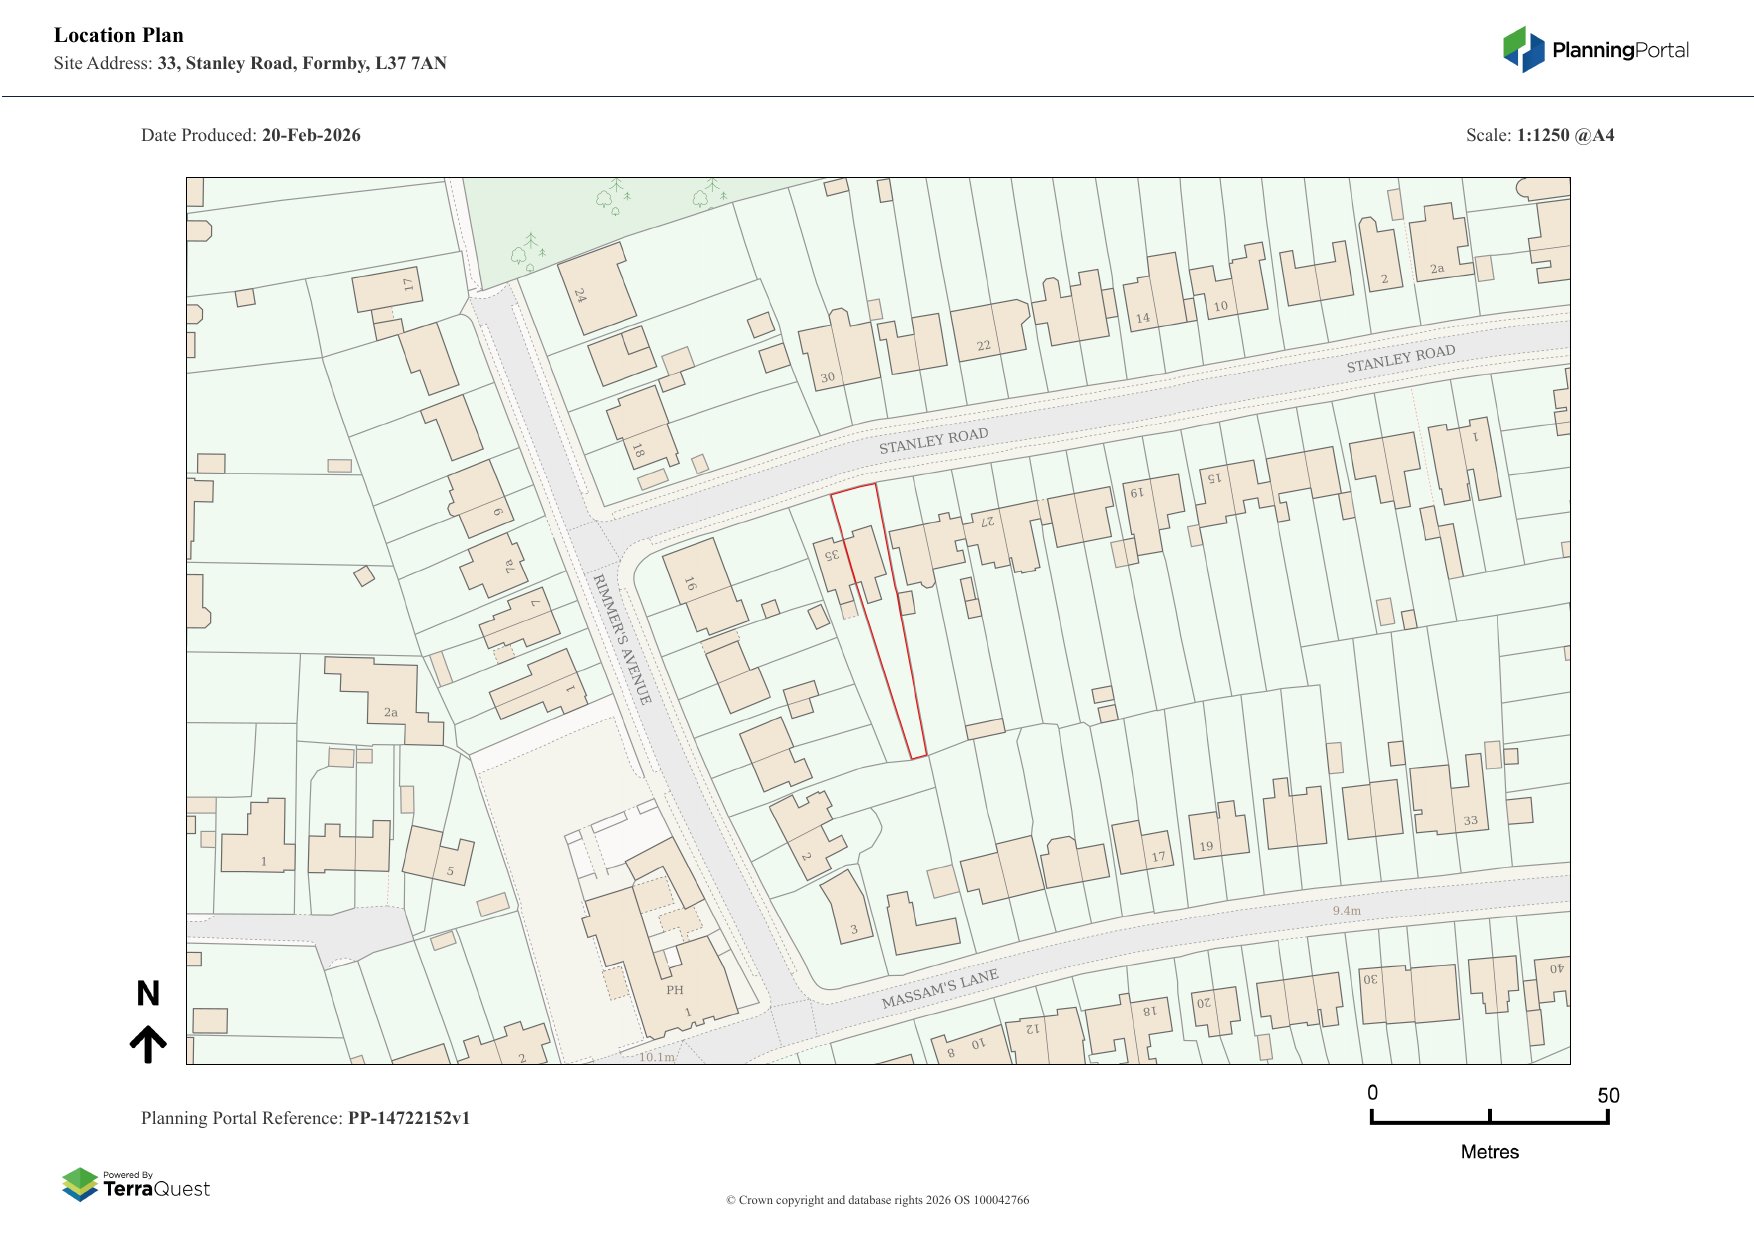Click the Date Produced 20-Feb-2026 text
Screen dimensions: 1754x1241
click(x=251, y=135)
